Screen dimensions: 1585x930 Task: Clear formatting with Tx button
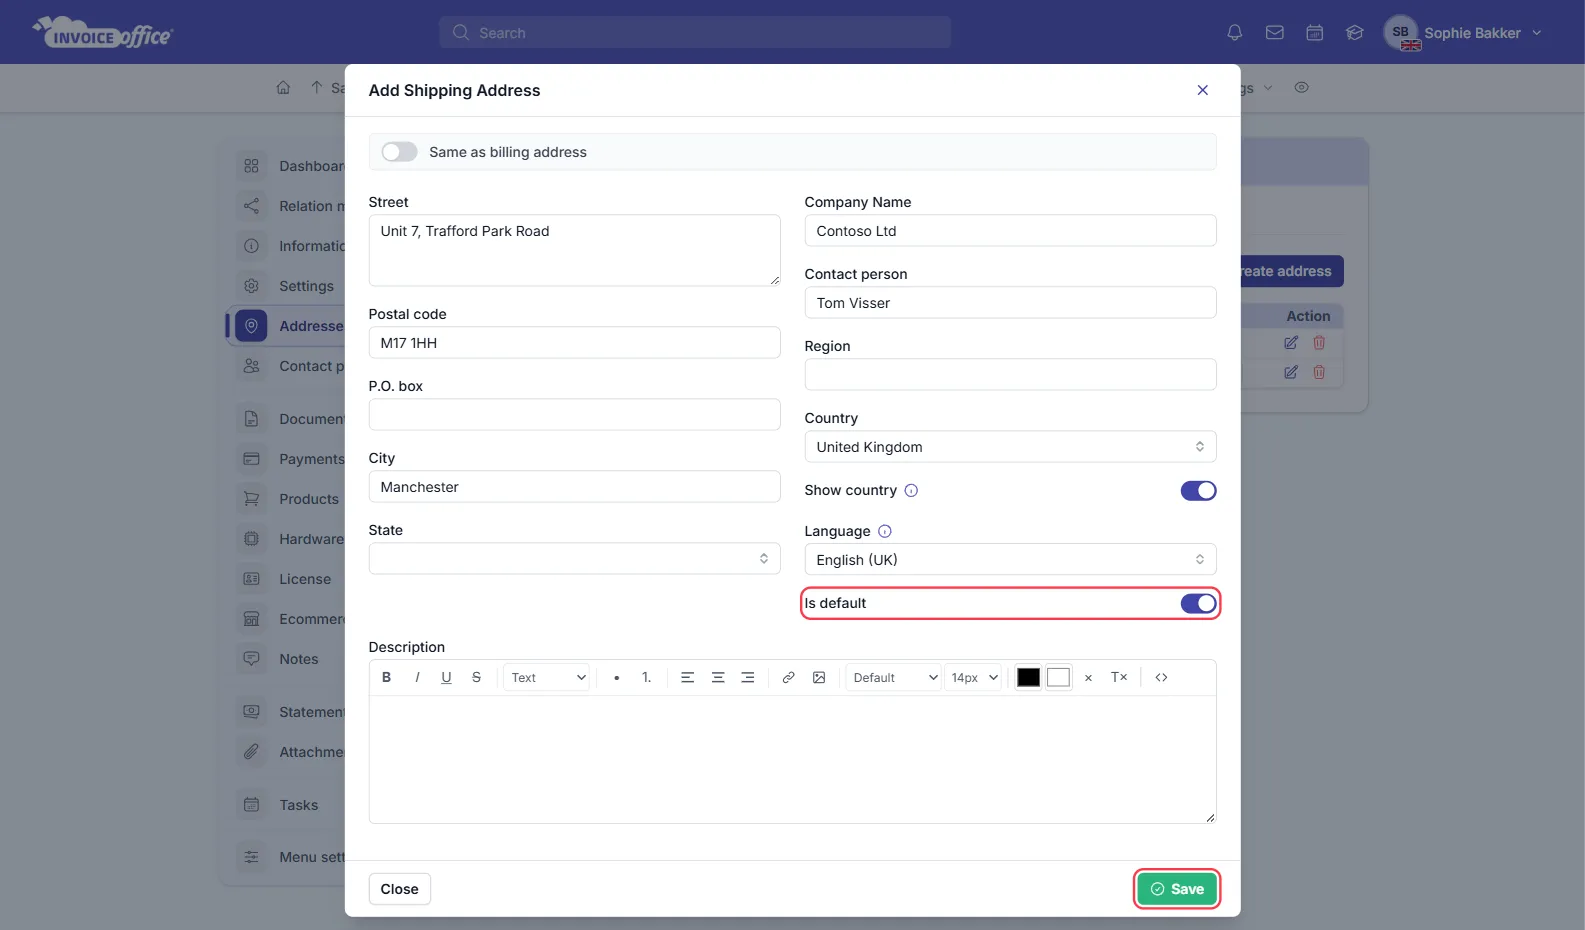[x=1119, y=678]
